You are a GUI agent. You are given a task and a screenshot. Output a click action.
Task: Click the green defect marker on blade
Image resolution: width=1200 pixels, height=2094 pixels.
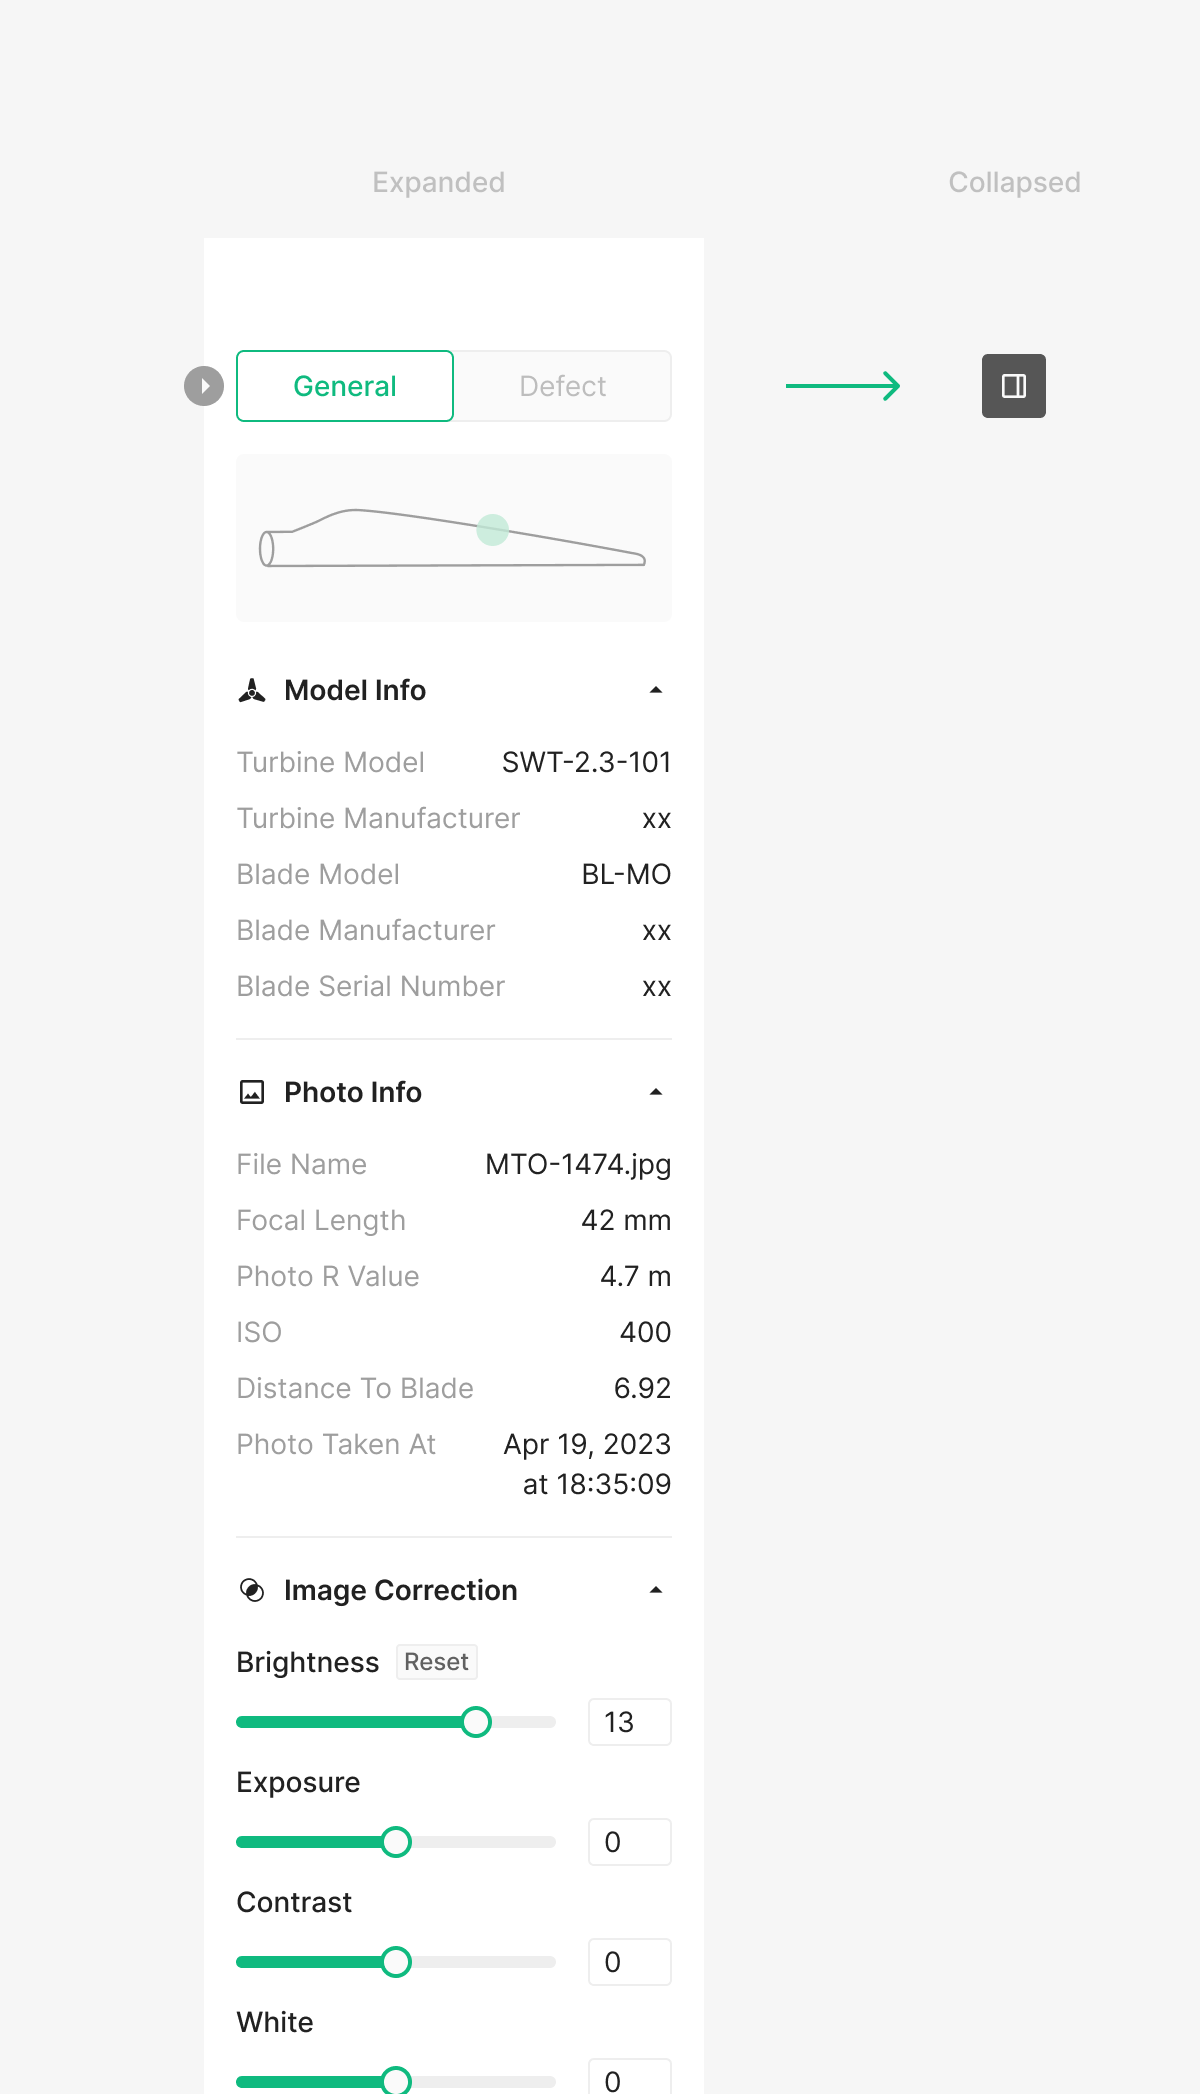click(x=492, y=529)
